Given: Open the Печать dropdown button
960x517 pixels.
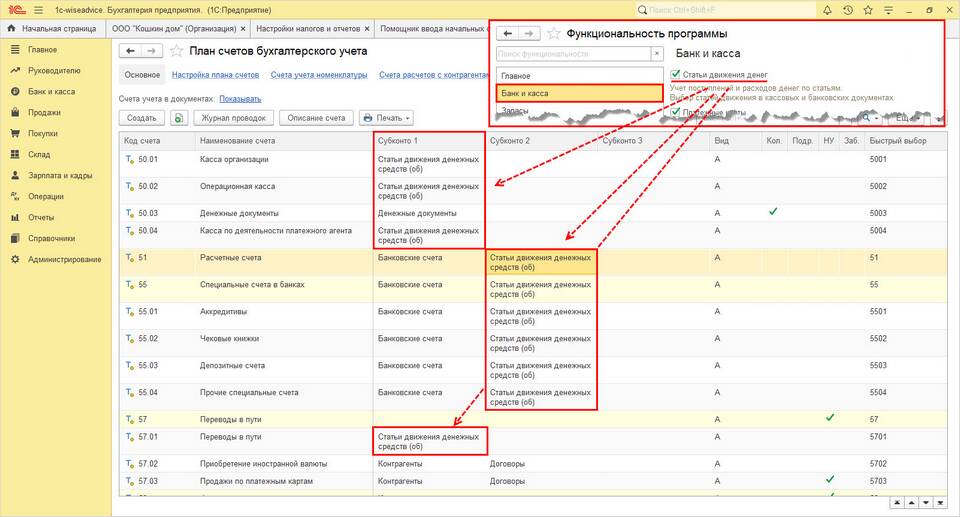Looking at the screenshot, I should tap(386, 118).
